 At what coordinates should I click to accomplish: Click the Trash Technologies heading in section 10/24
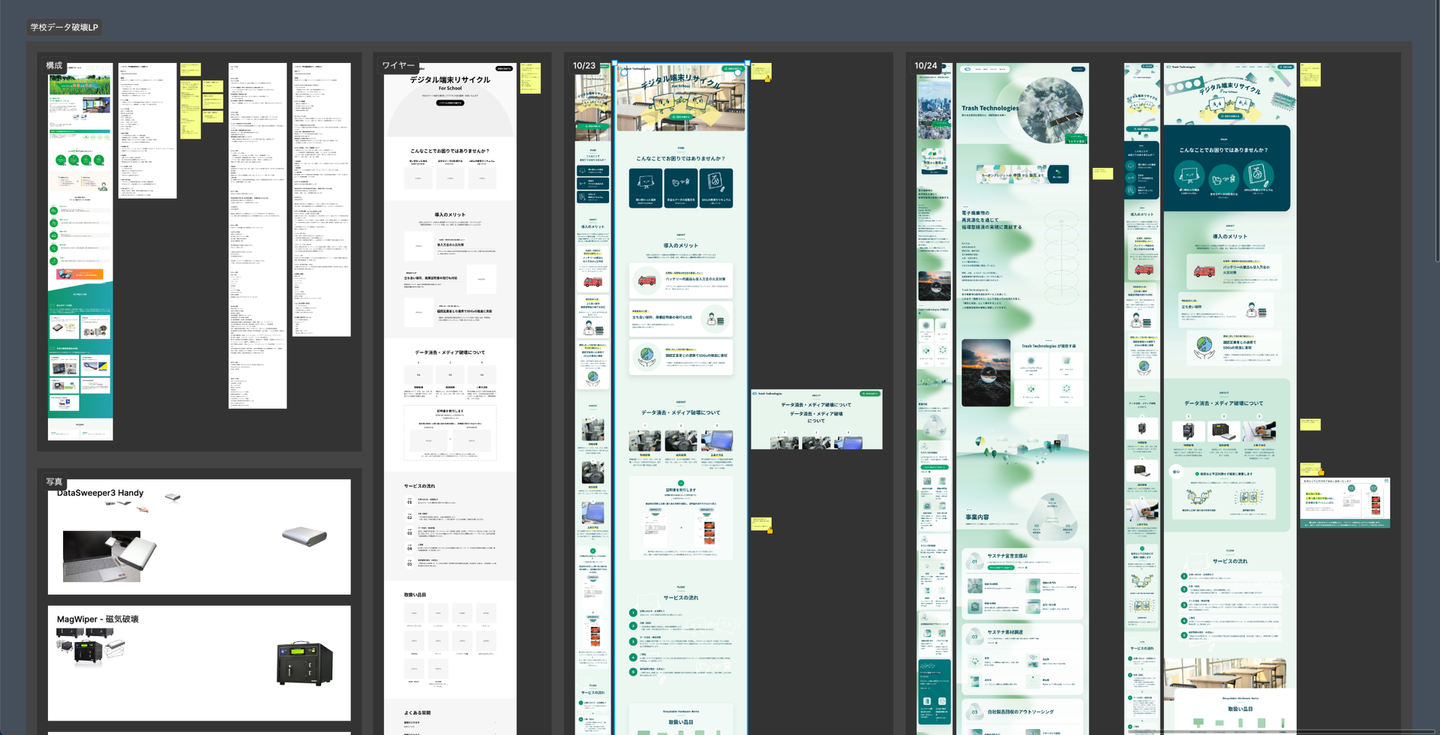[x=990, y=108]
